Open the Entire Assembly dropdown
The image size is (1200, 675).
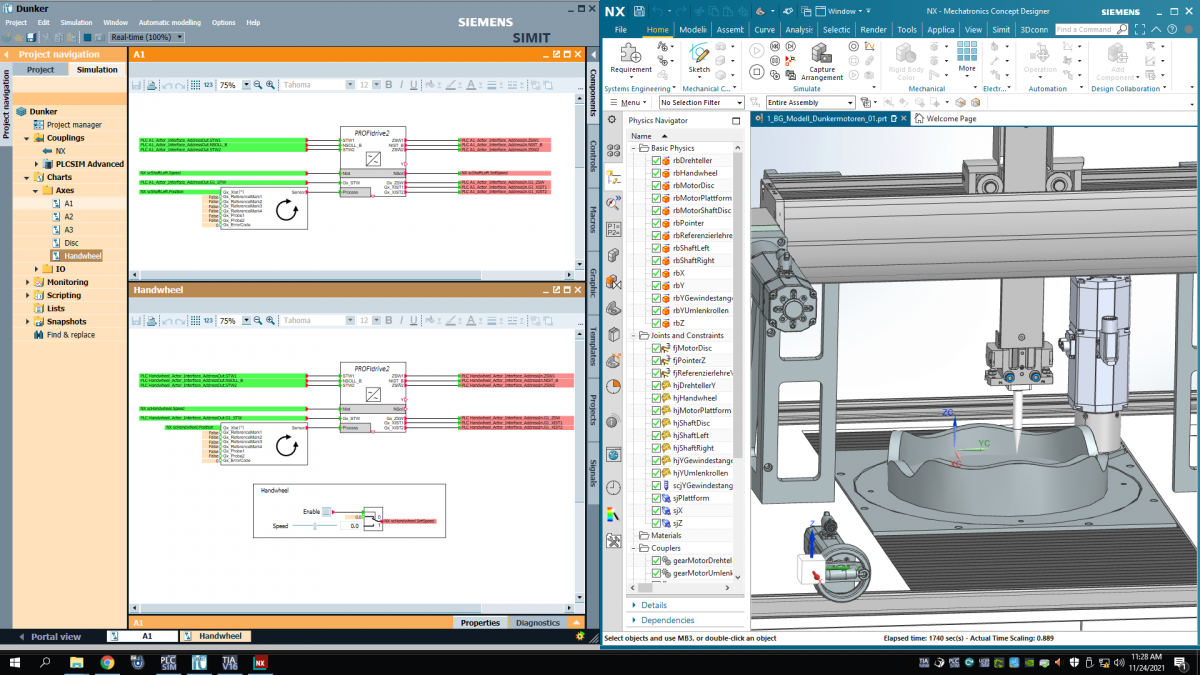850,103
